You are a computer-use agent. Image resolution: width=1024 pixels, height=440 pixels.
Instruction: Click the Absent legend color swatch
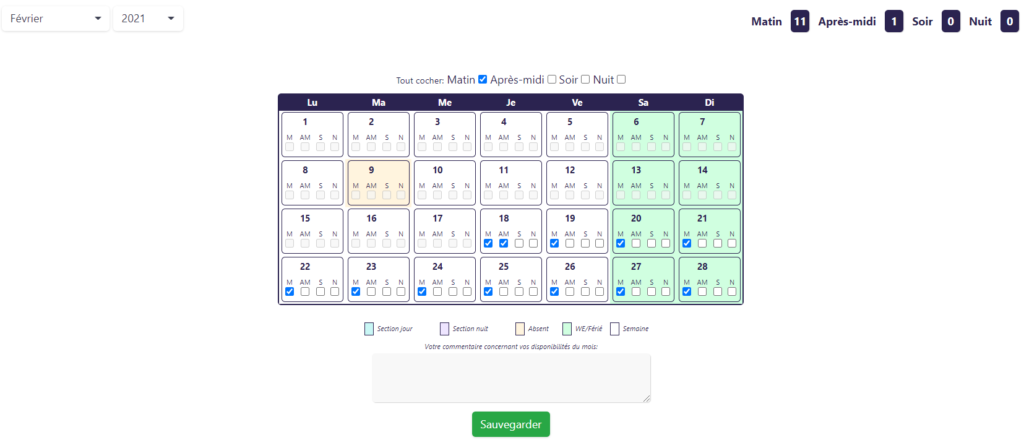click(x=520, y=328)
